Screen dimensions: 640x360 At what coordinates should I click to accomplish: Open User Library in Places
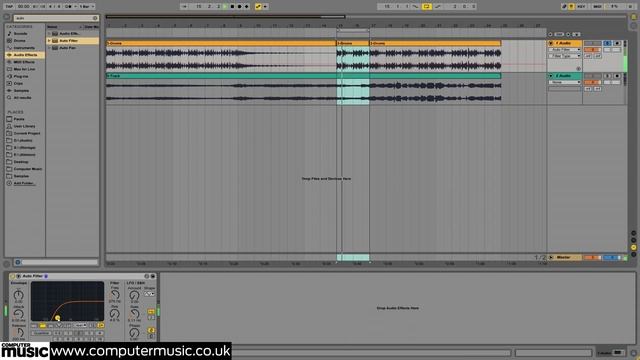pyautogui.click(x=24, y=126)
